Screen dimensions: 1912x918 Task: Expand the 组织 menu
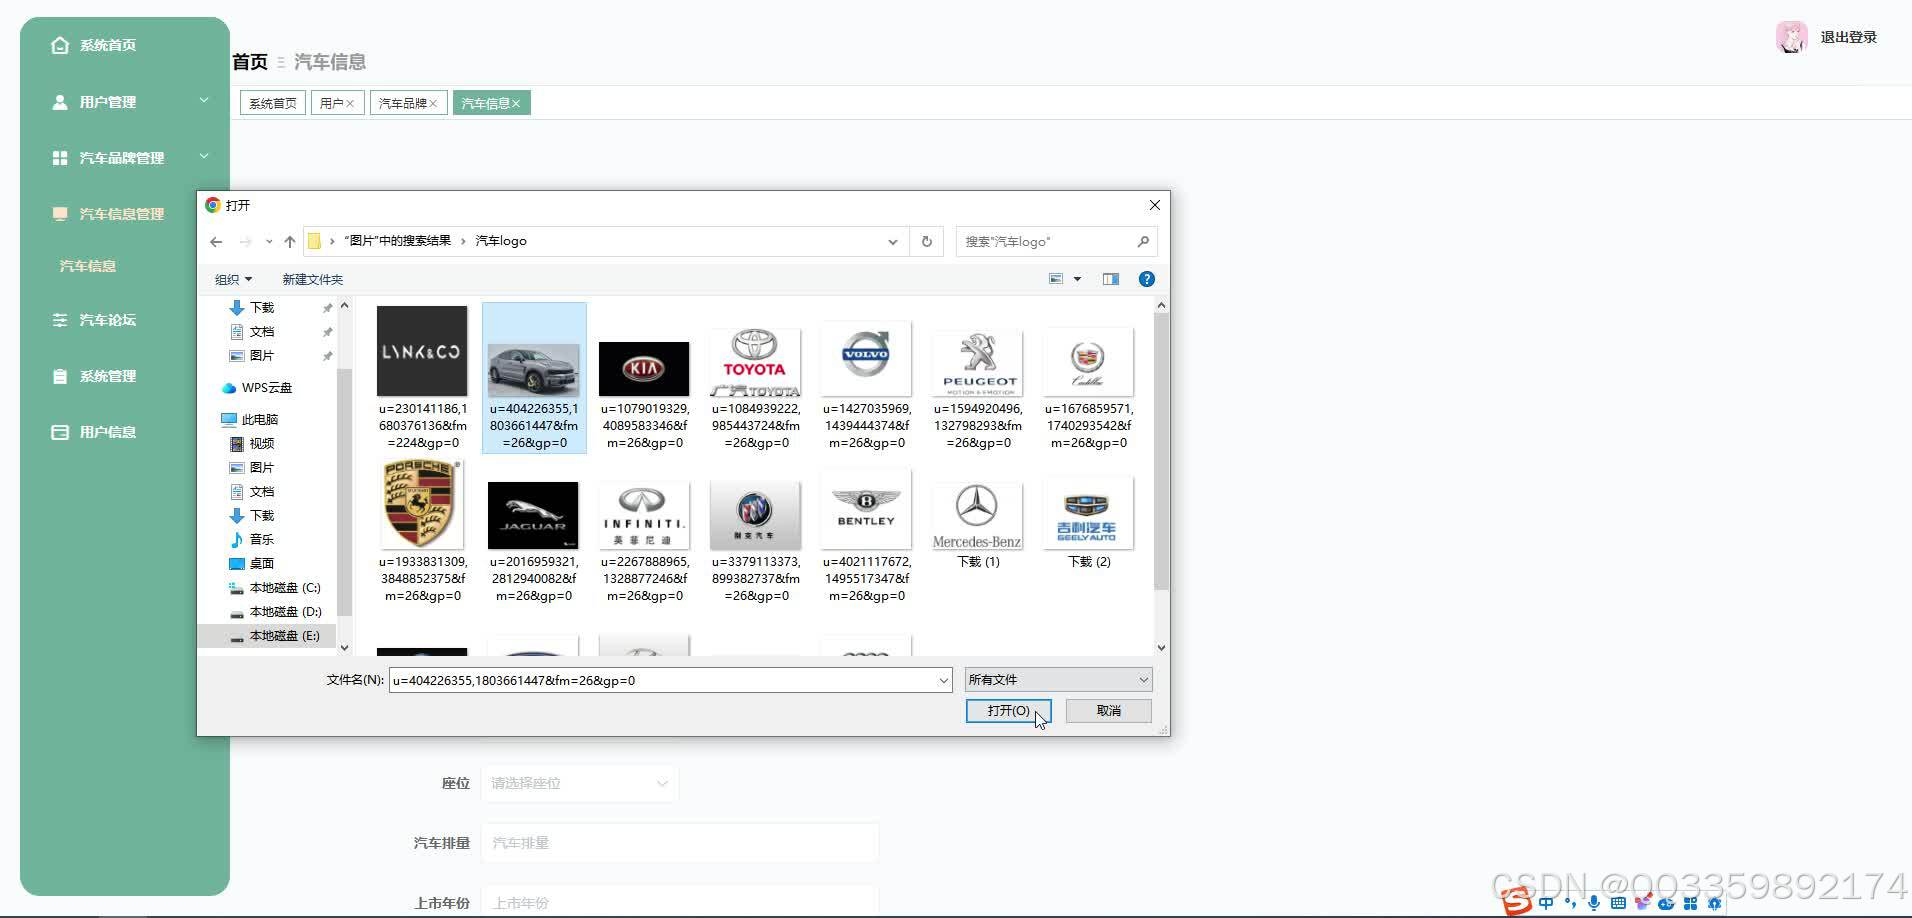click(233, 279)
